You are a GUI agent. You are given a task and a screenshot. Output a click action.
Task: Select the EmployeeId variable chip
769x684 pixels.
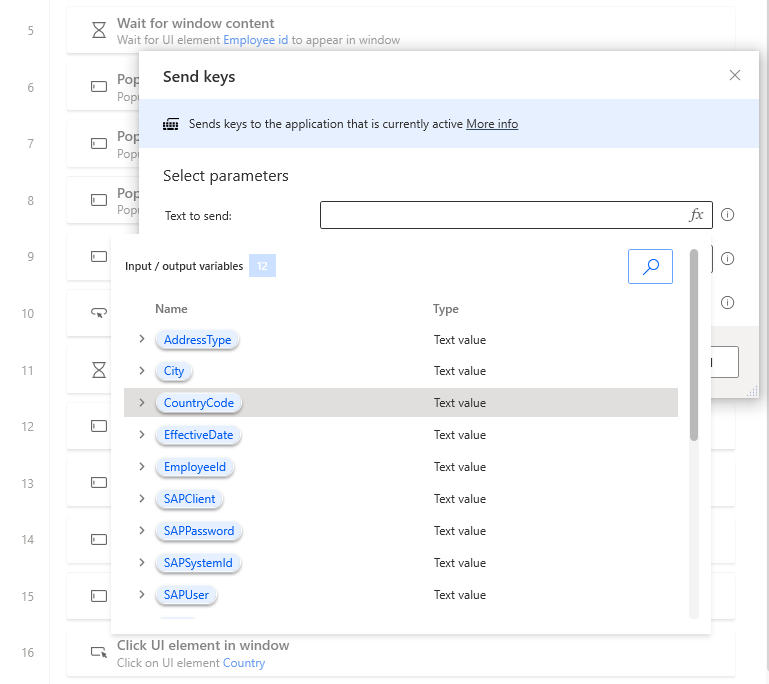(x=195, y=467)
